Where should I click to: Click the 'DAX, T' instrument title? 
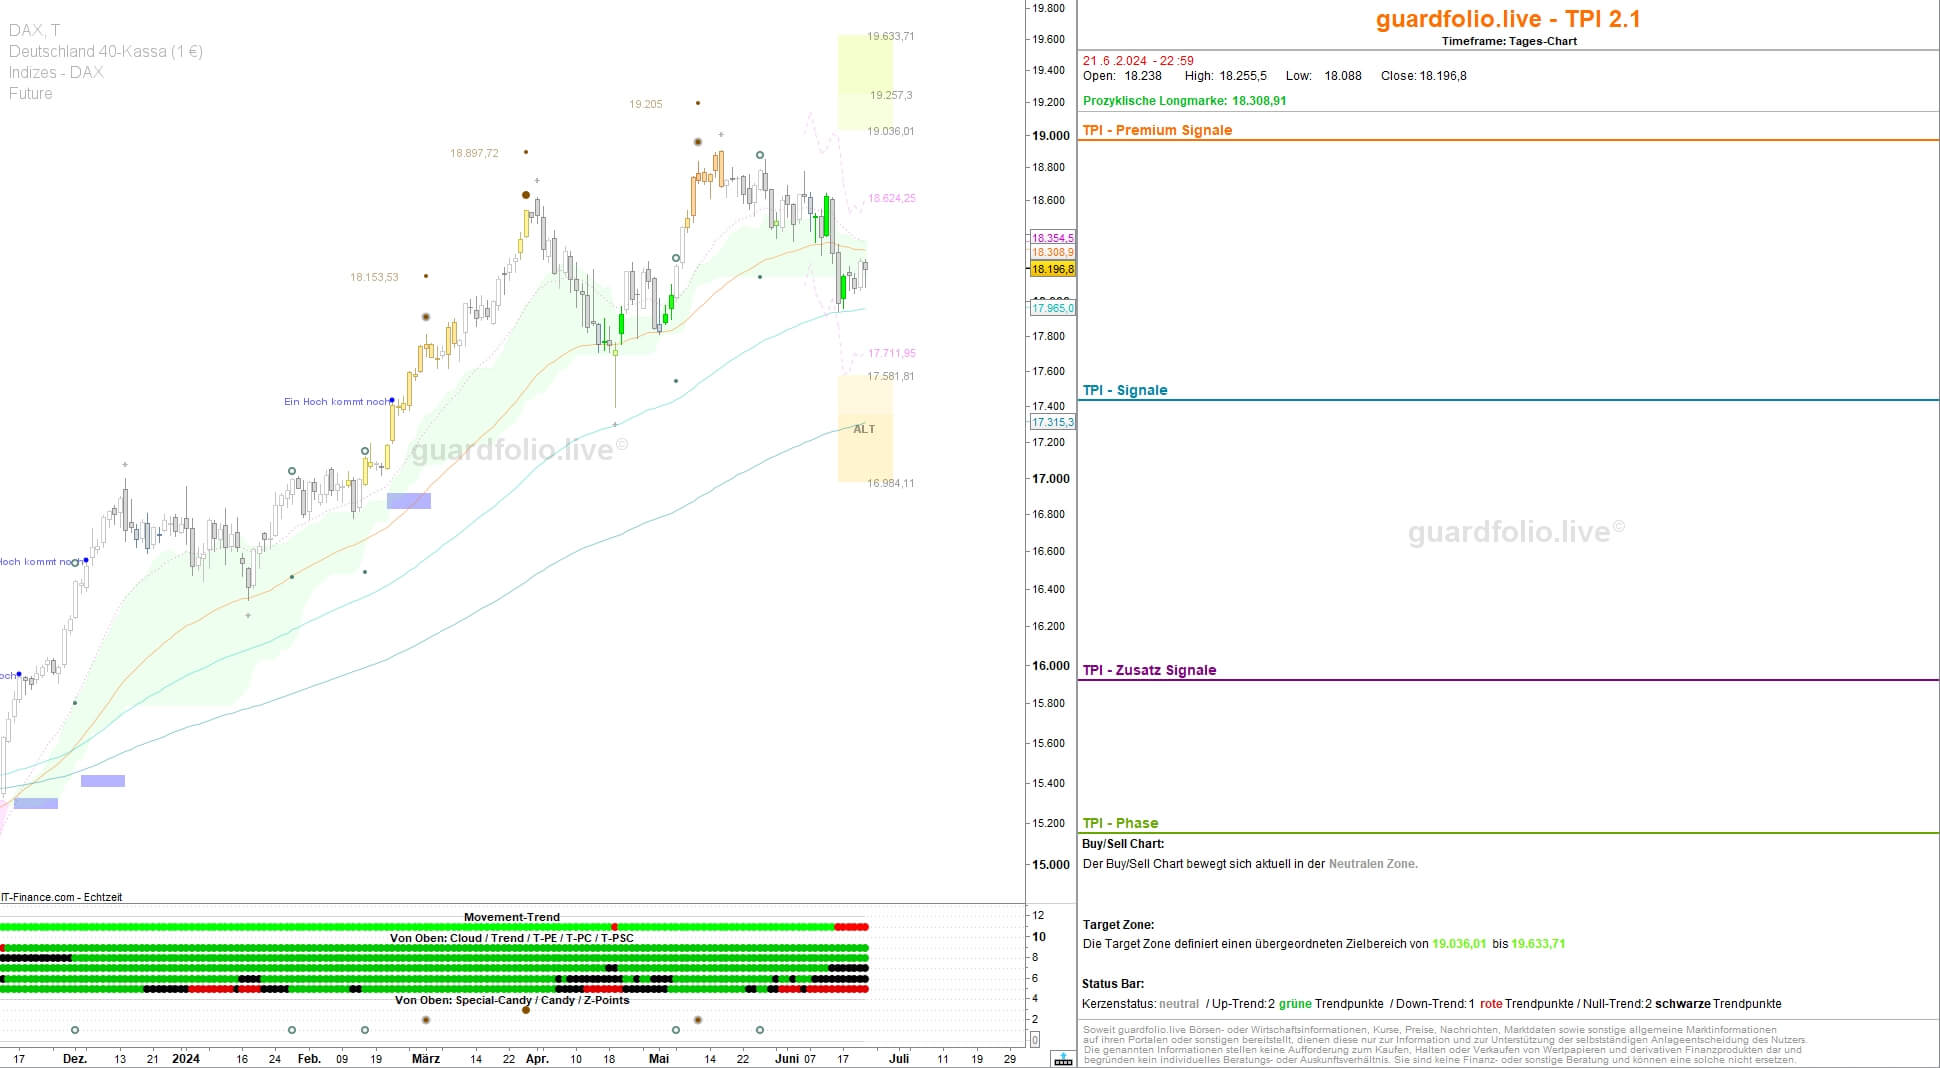34,30
